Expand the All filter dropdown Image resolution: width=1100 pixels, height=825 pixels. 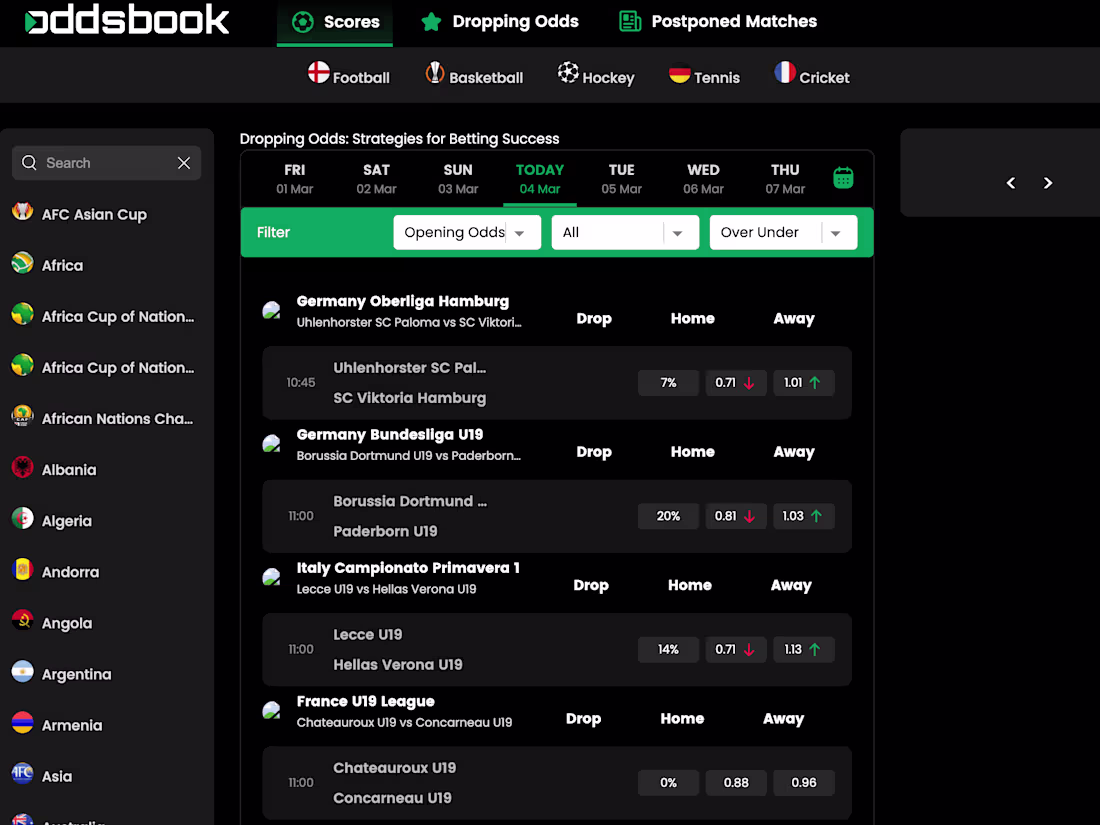(x=625, y=232)
